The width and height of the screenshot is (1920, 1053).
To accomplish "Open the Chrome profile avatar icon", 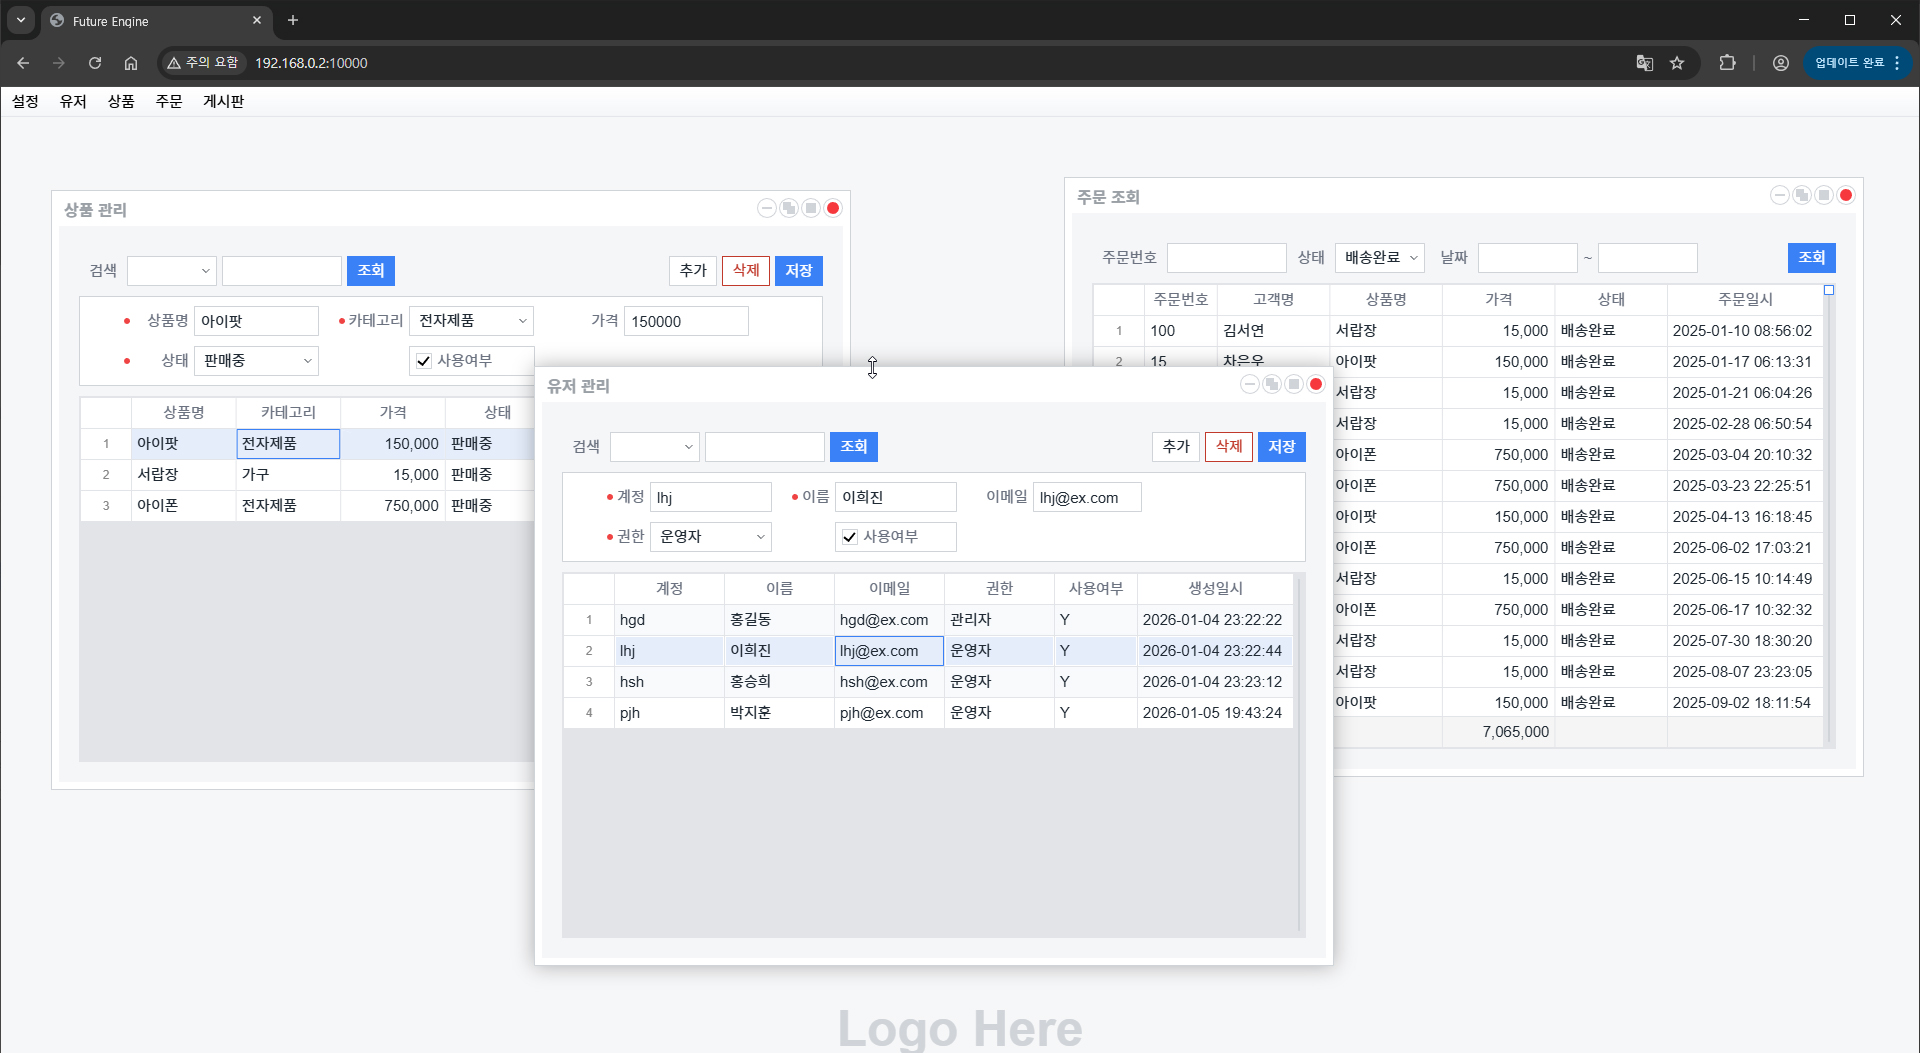I will tap(1780, 63).
